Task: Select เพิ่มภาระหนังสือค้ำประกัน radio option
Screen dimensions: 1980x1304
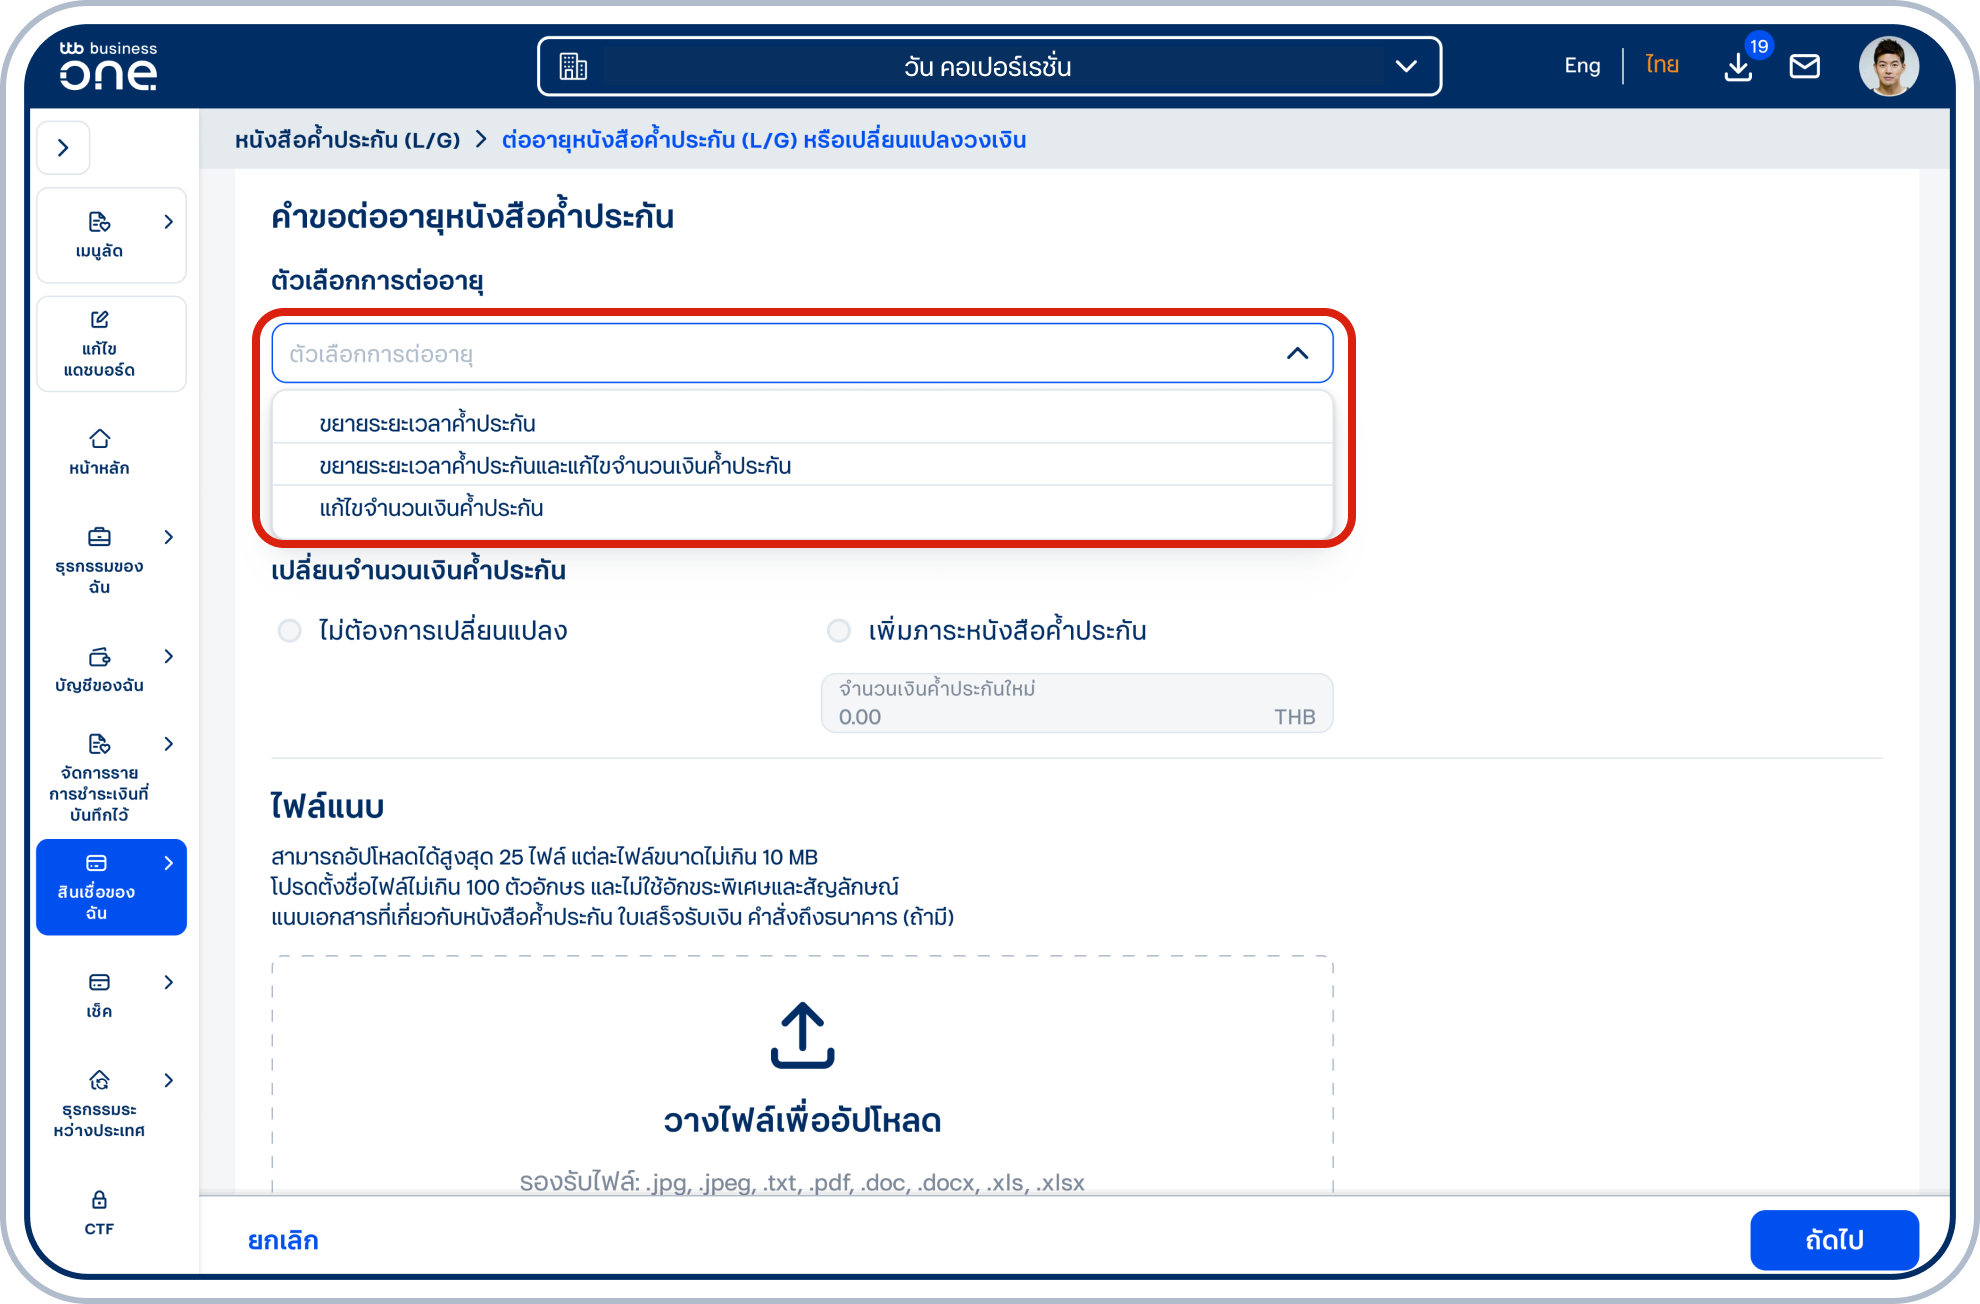Action: [839, 631]
